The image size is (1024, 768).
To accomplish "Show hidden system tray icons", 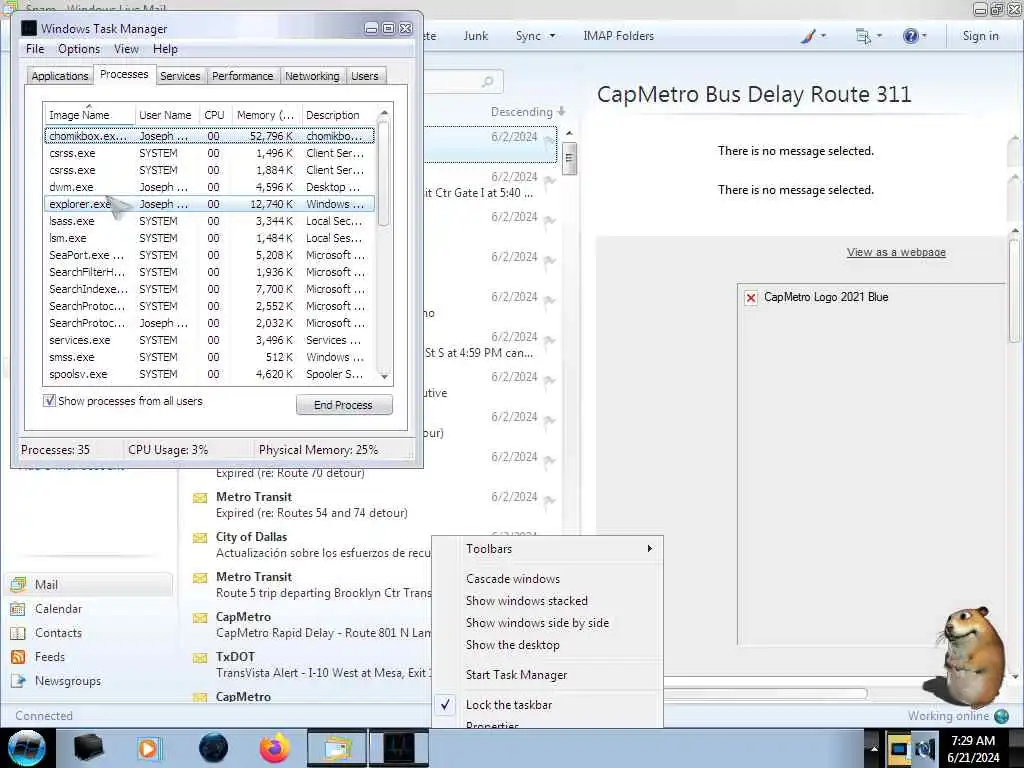I will [x=874, y=749].
